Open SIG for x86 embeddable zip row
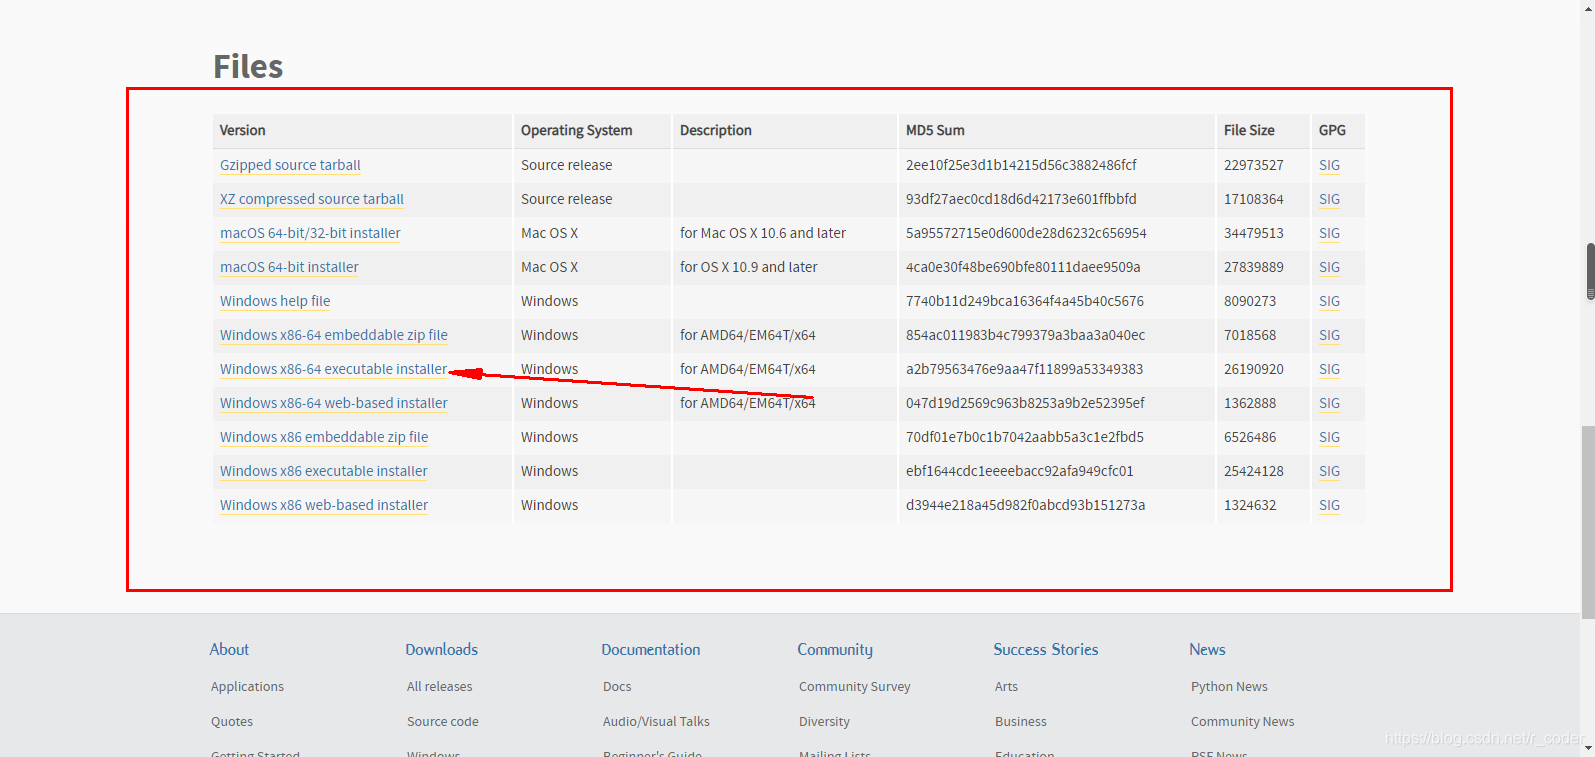1595x757 pixels. click(1329, 437)
